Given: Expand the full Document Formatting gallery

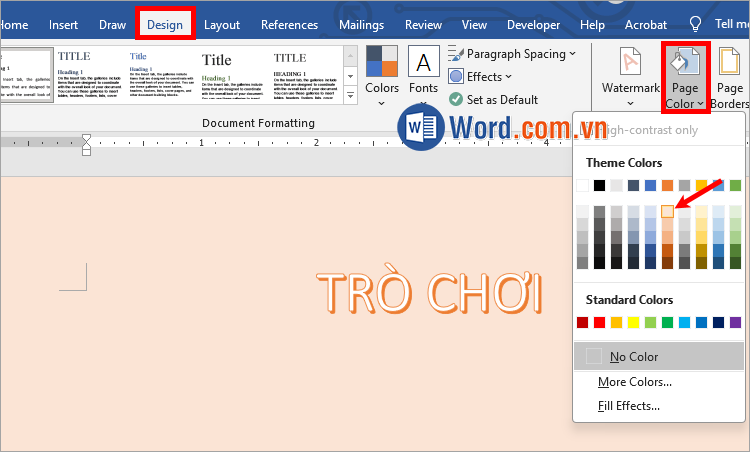Looking at the screenshot, I should 351,95.
